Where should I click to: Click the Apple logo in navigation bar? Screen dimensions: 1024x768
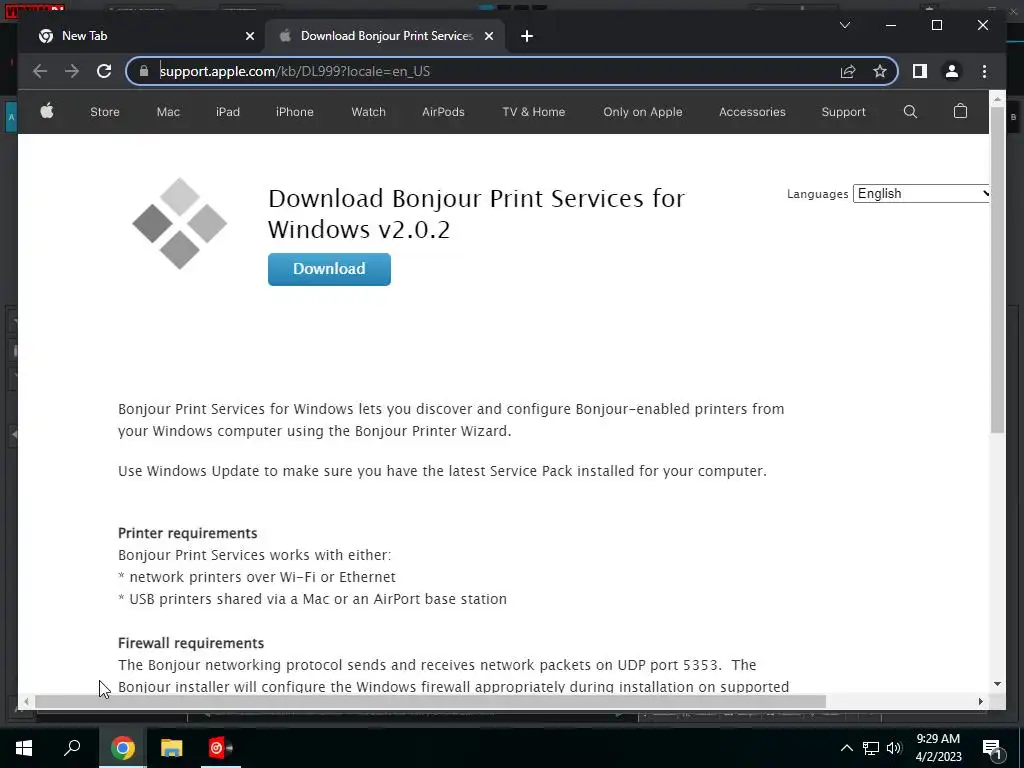click(46, 112)
